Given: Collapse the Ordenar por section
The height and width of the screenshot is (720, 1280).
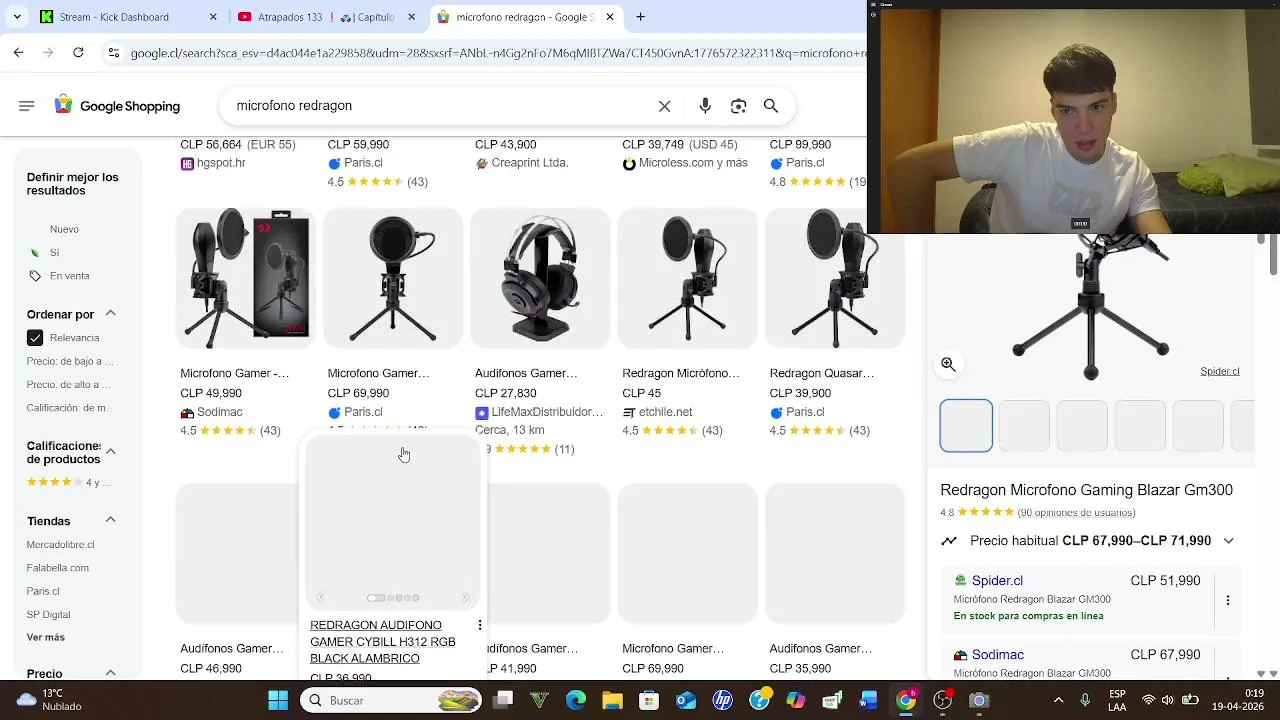Looking at the screenshot, I should click(x=110, y=314).
